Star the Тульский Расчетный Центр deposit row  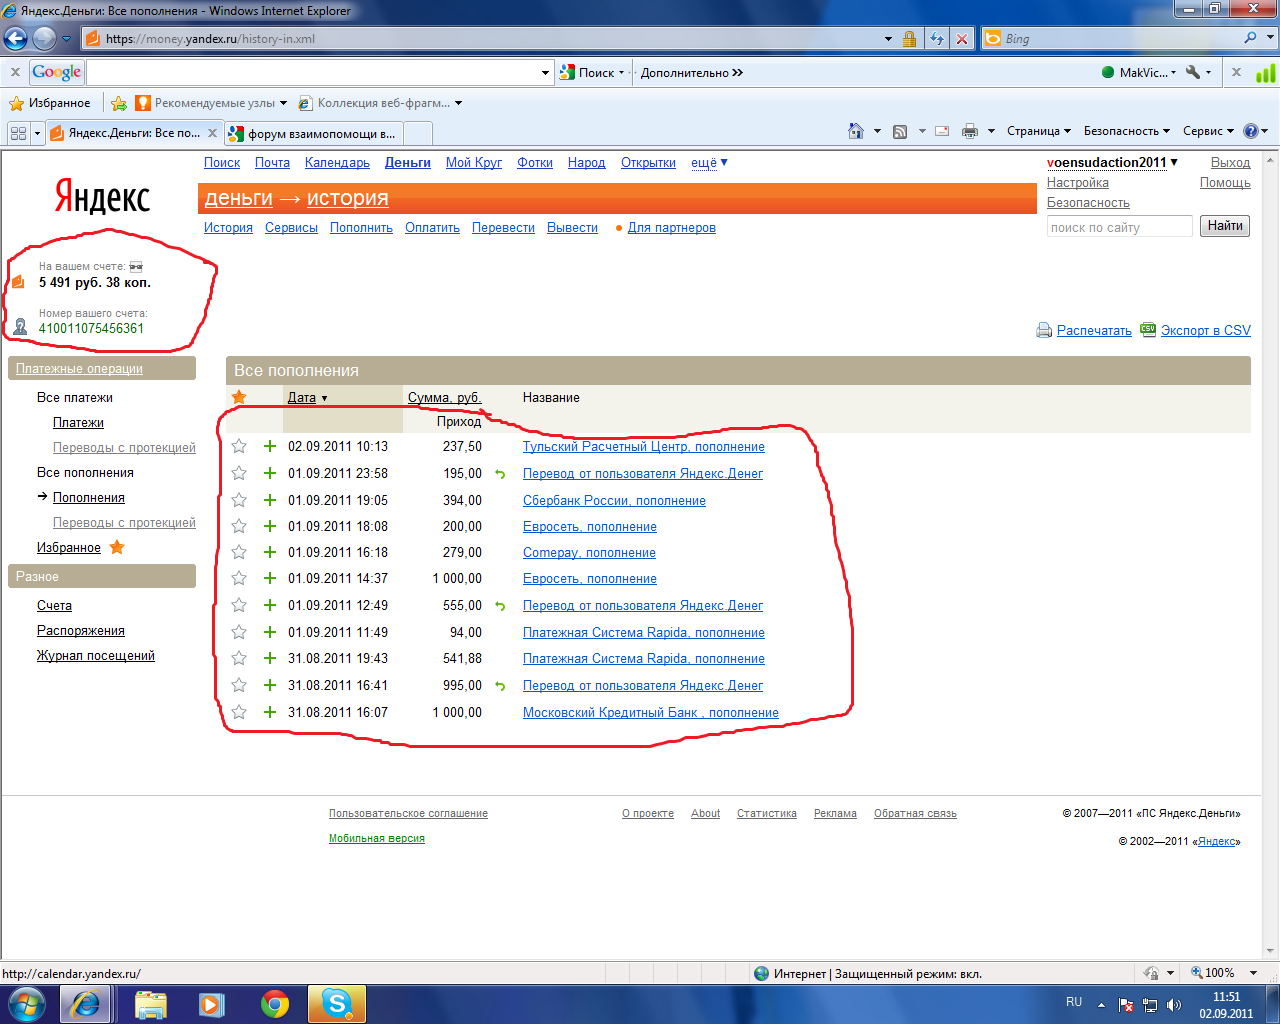click(x=239, y=446)
